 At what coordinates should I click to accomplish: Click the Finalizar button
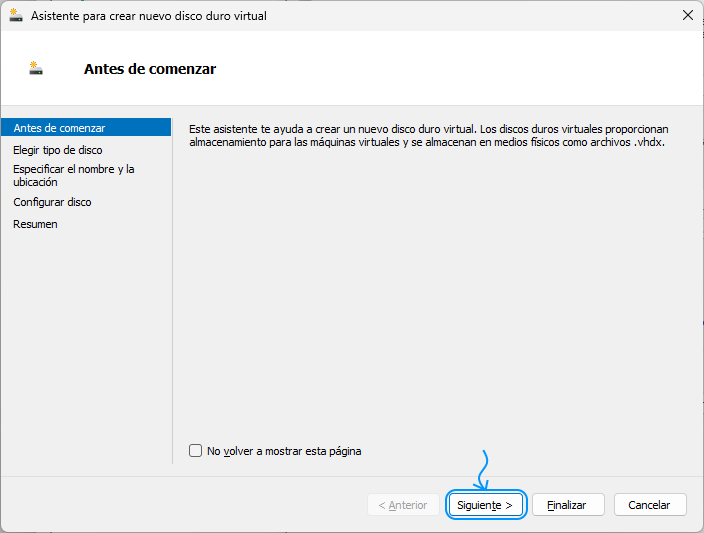(568, 505)
